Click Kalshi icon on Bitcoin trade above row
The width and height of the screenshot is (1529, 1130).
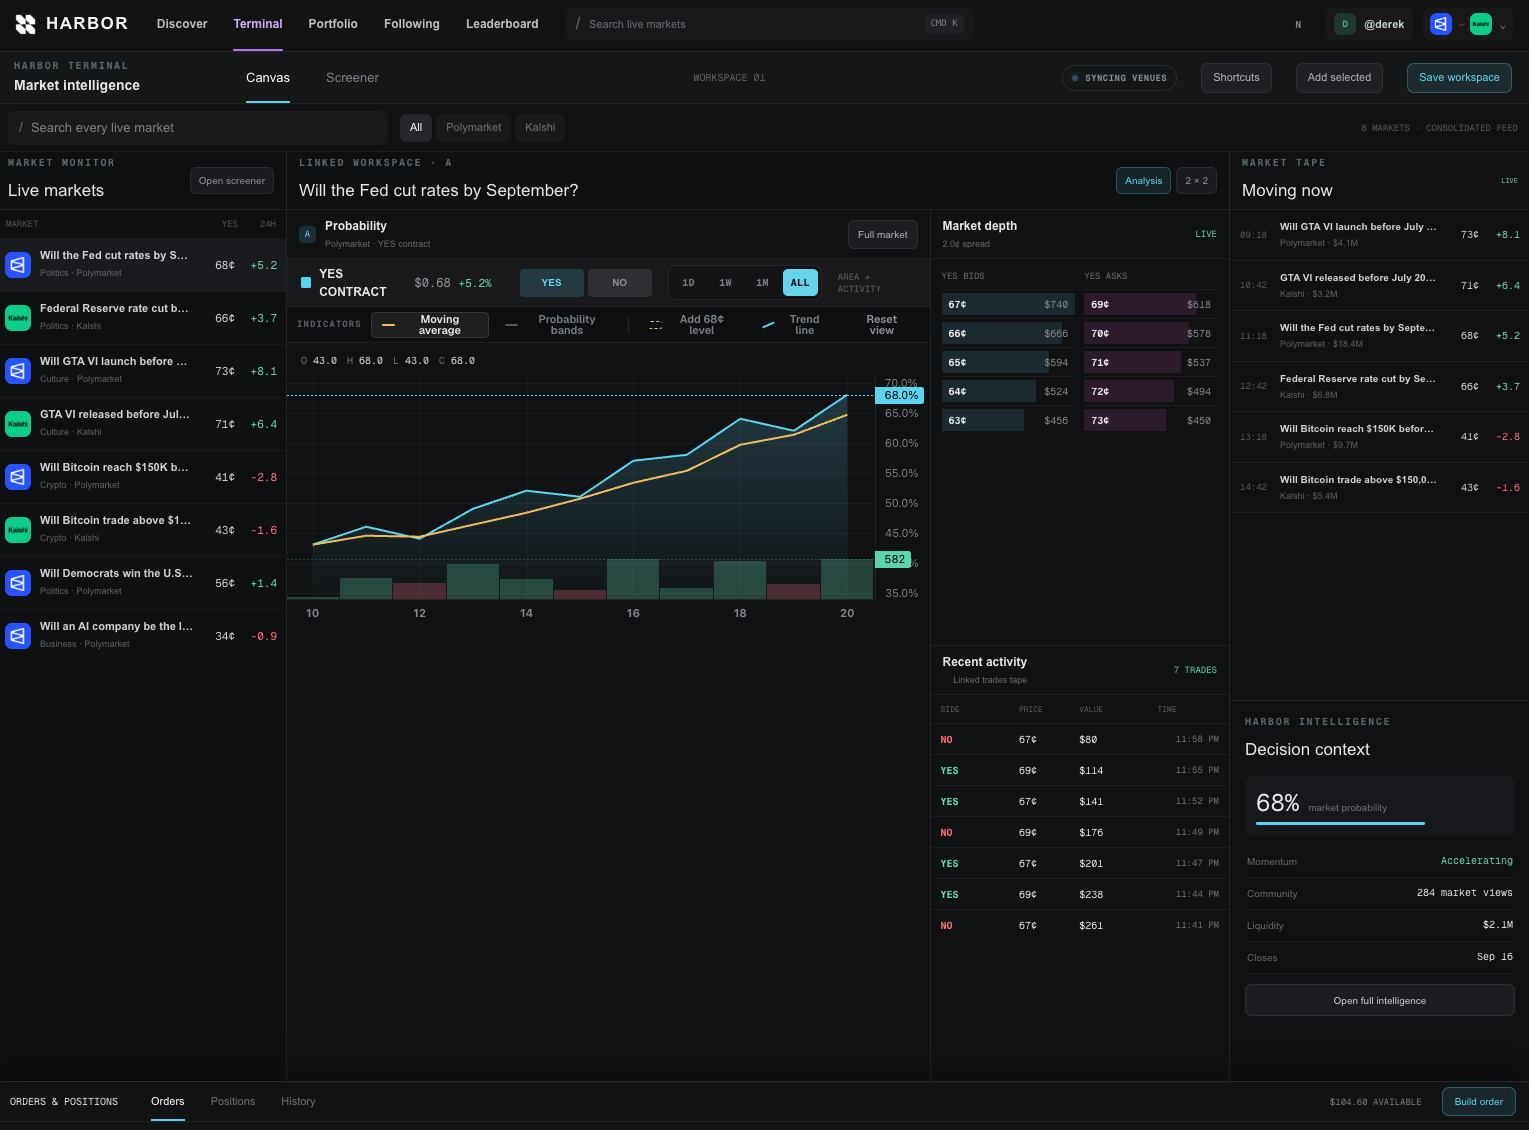pyautogui.click(x=18, y=530)
